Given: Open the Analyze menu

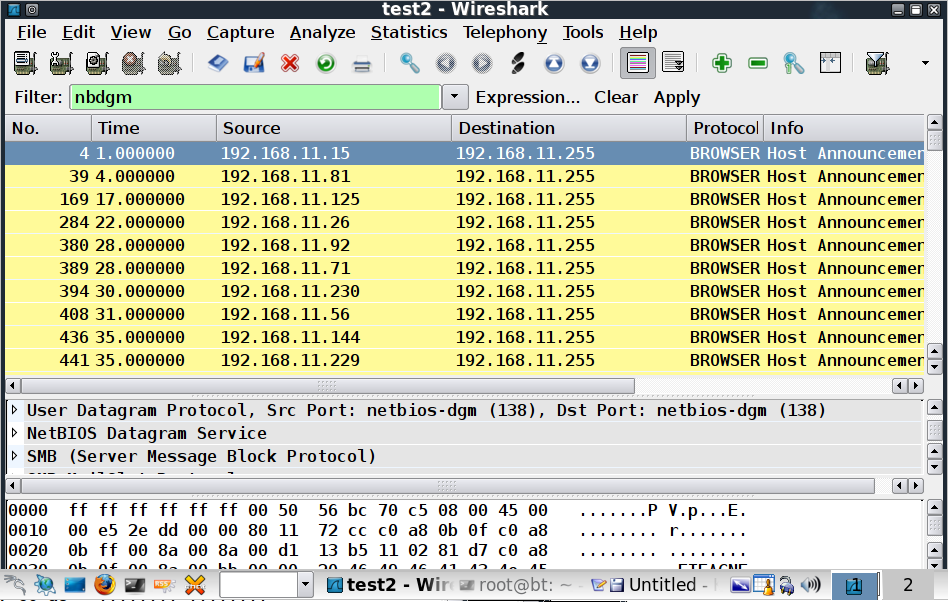Looking at the screenshot, I should [322, 32].
